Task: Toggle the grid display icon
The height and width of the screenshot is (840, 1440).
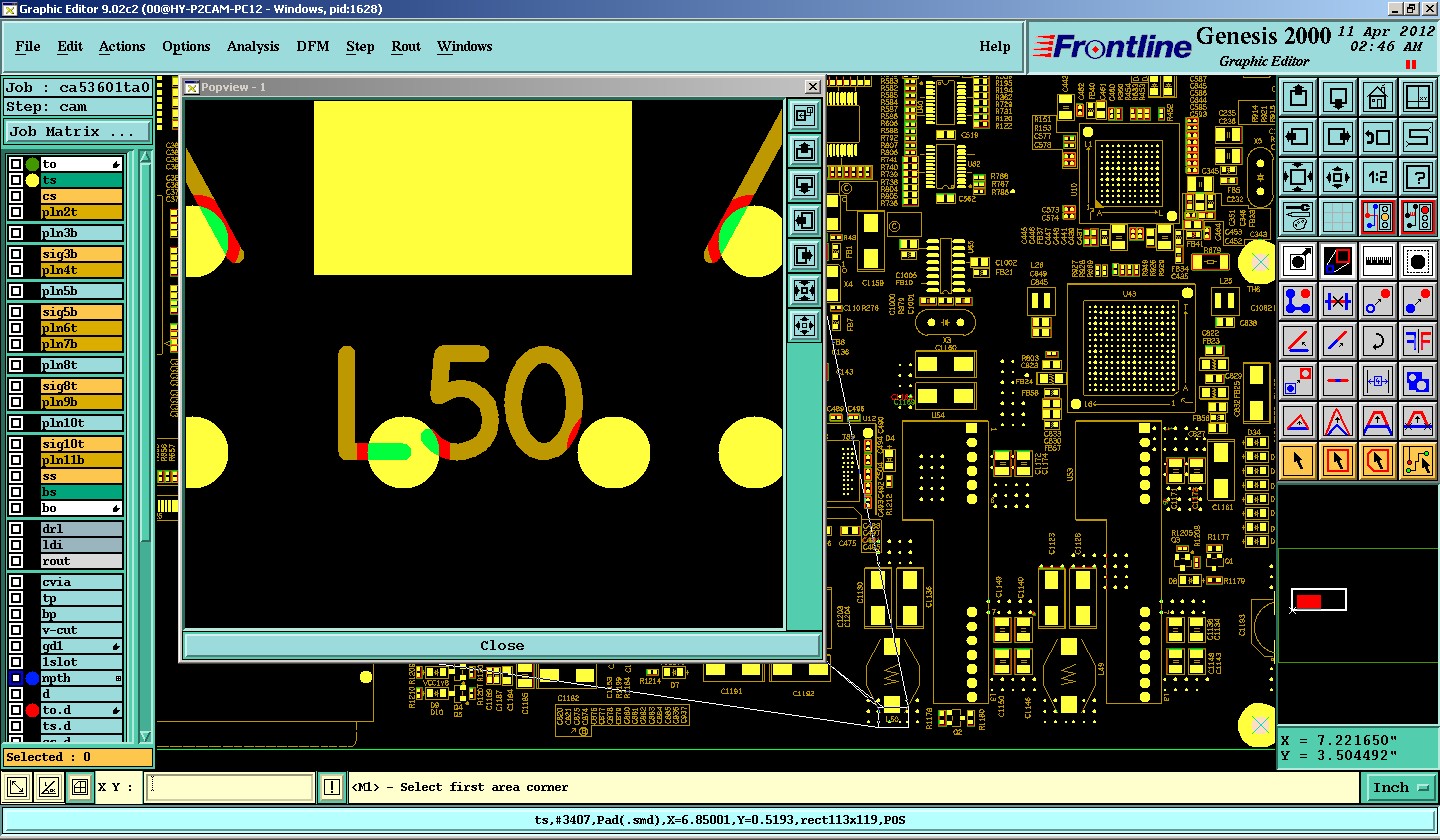Action: (x=1338, y=217)
